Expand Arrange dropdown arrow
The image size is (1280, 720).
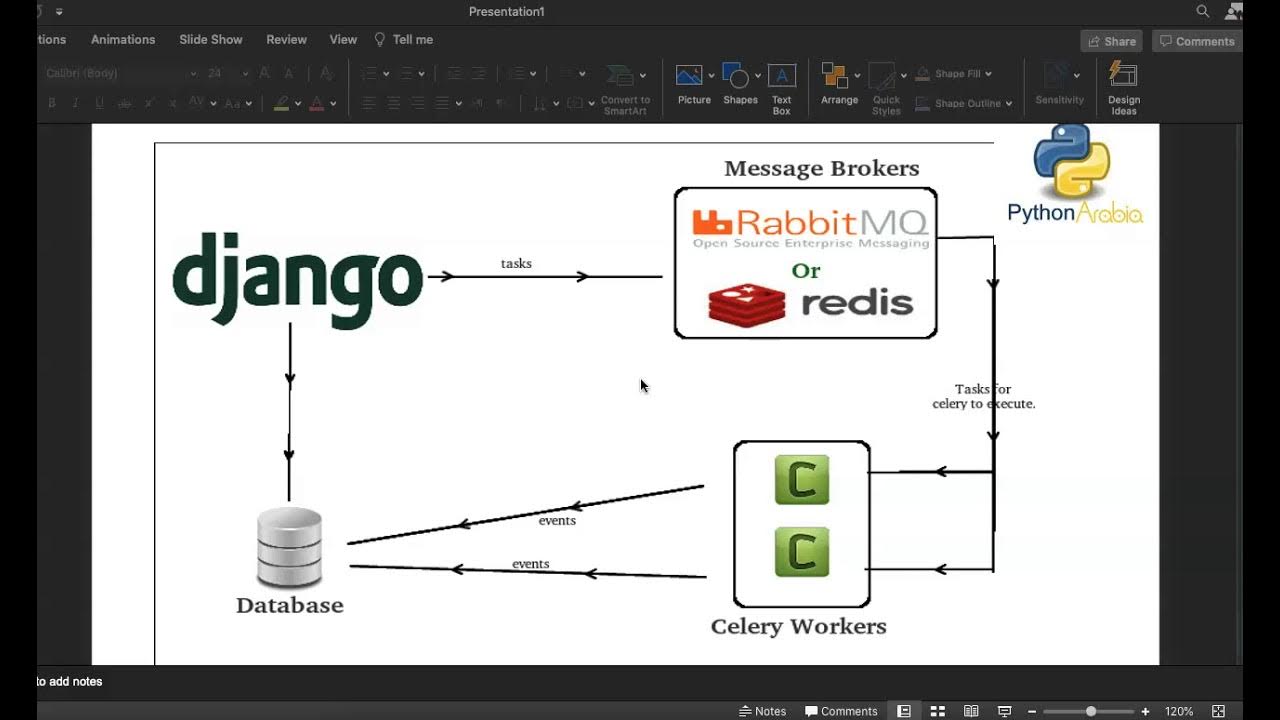[857, 76]
